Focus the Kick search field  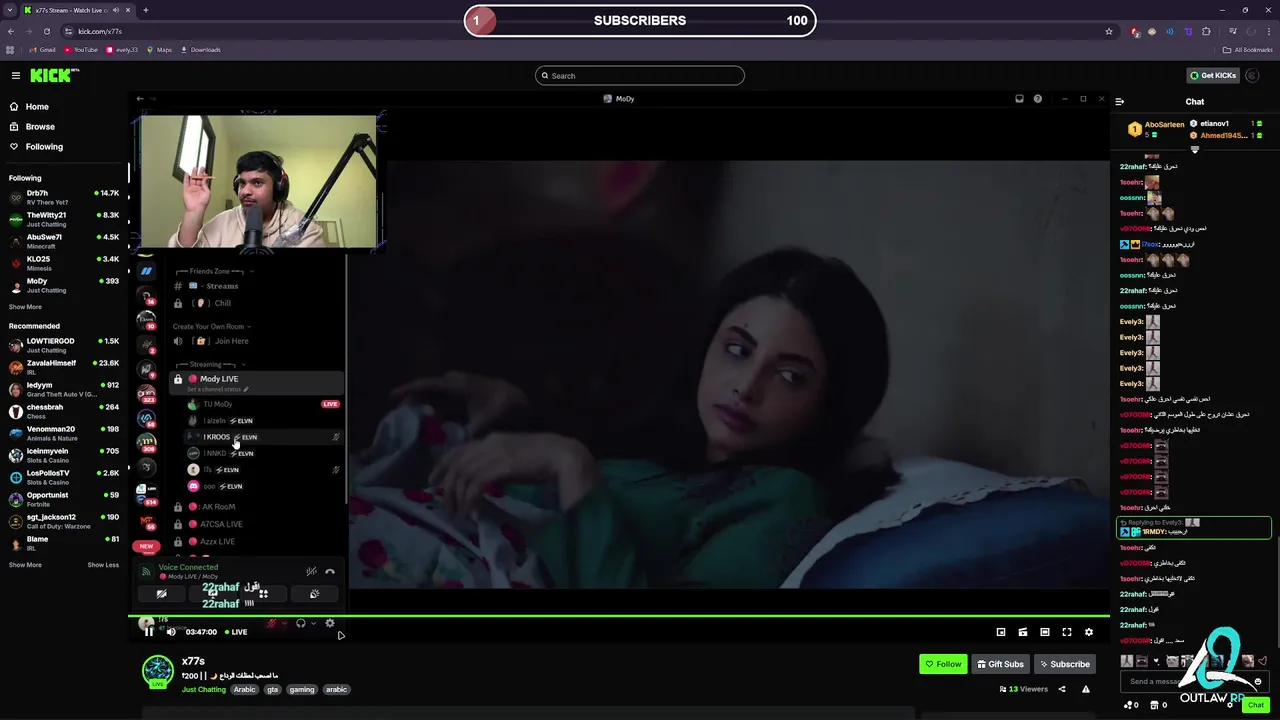click(x=640, y=76)
